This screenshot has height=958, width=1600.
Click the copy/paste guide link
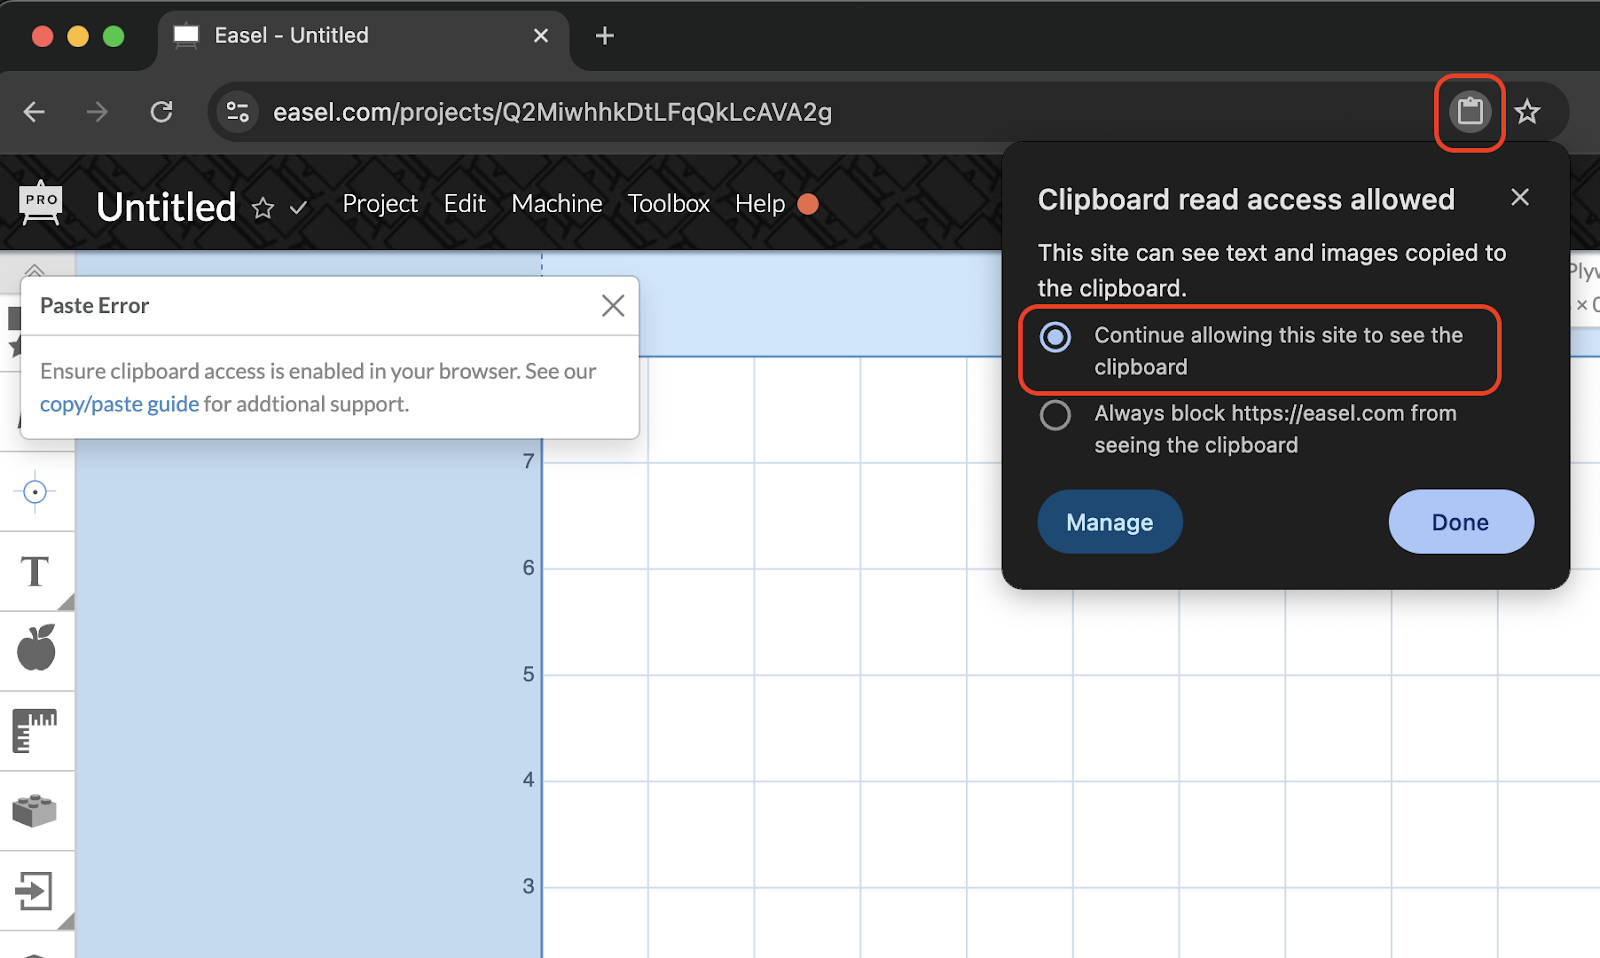pyautogui.click(x=118, y=403)
